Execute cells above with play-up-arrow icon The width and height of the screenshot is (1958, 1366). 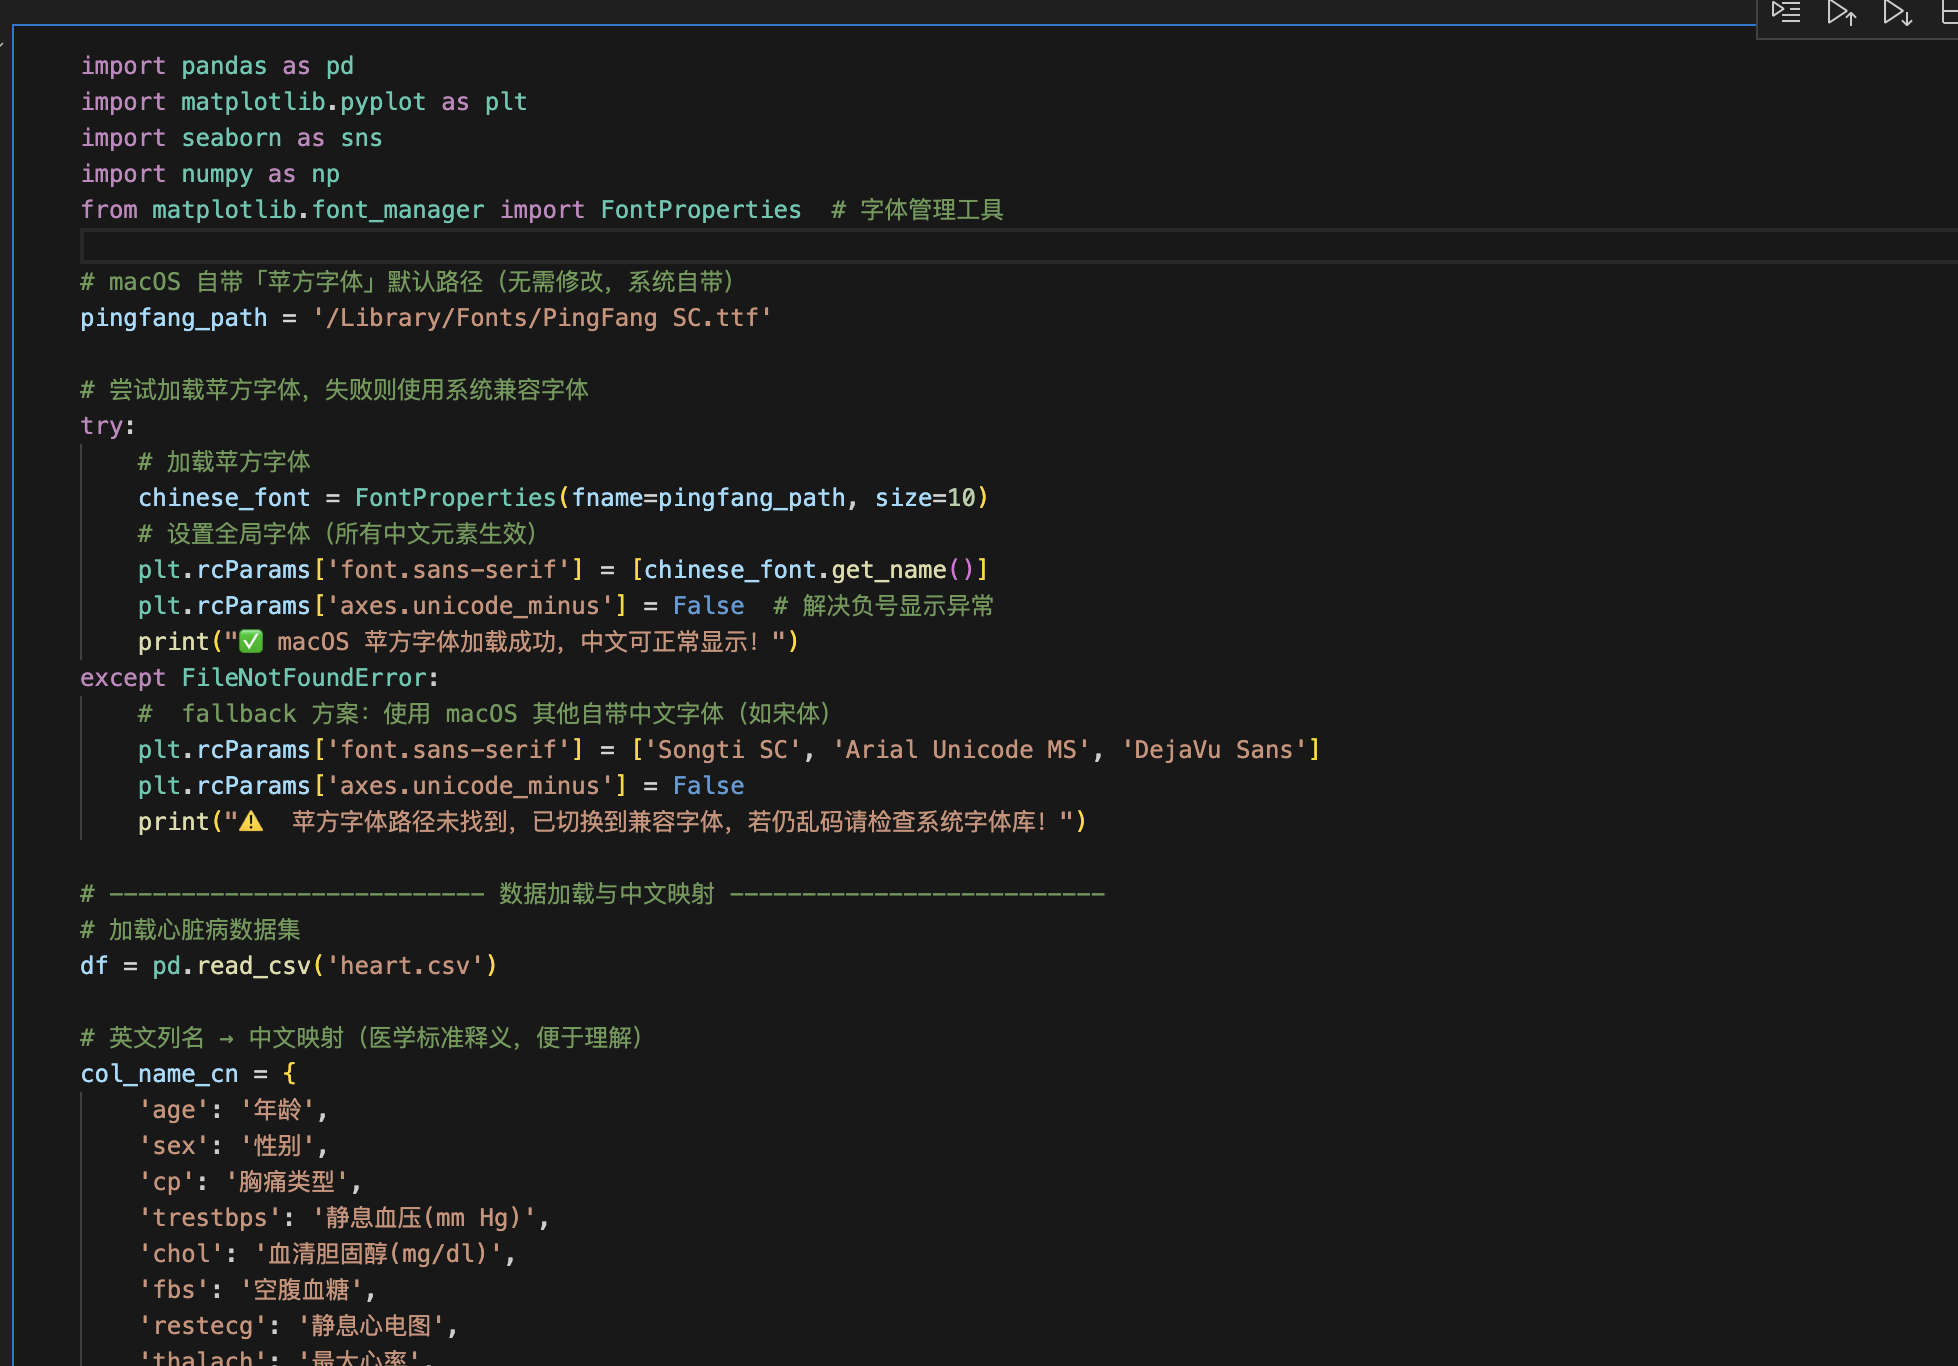tap(1841, 13)
